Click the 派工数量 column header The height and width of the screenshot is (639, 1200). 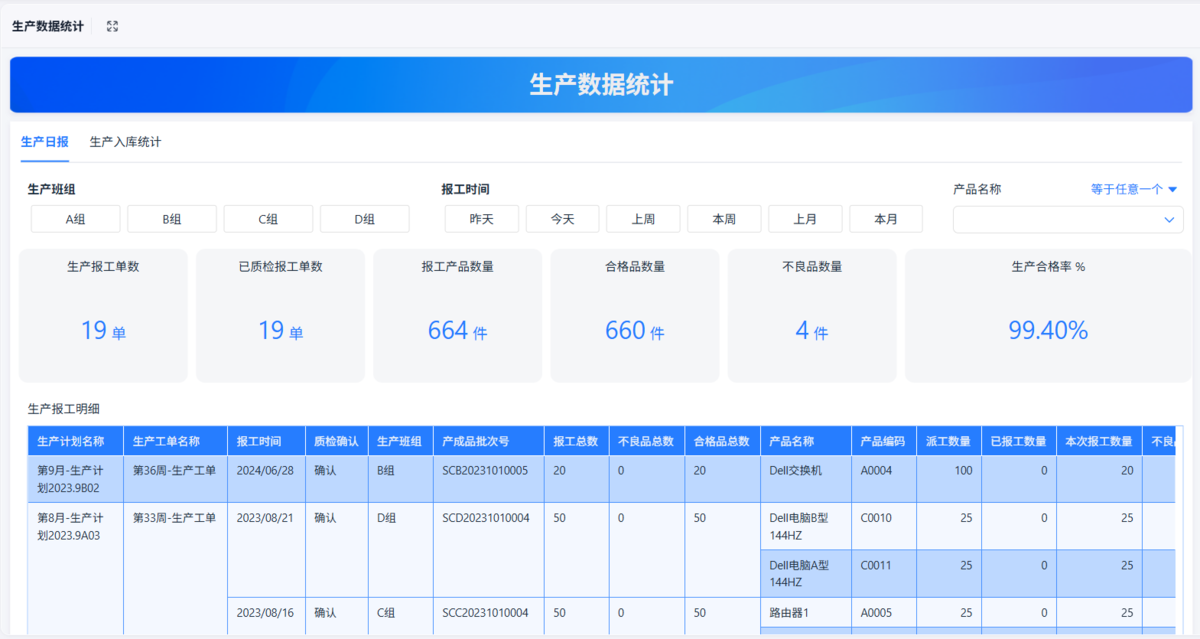click(x=949, y=441)
